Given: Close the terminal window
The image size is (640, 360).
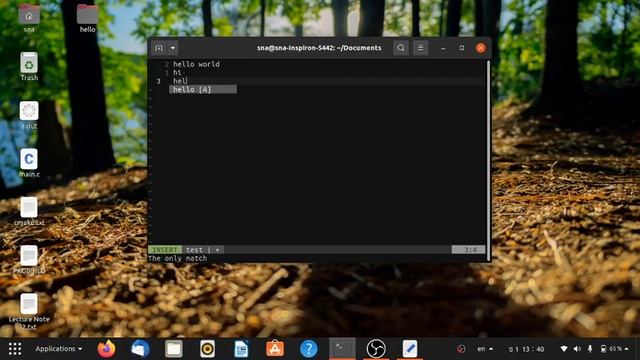Looking at the screenshot, I should (x=481, y=48).
